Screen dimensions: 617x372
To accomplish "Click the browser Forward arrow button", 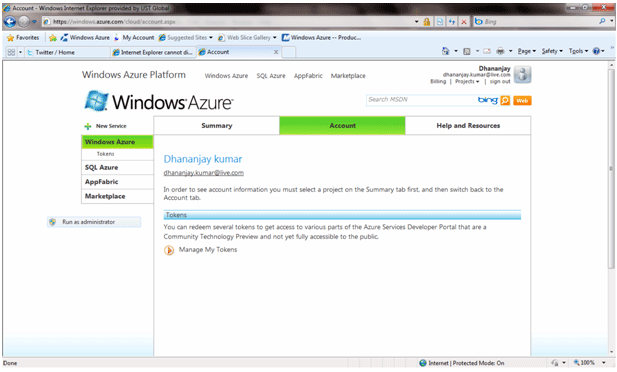I will [24, 22].
